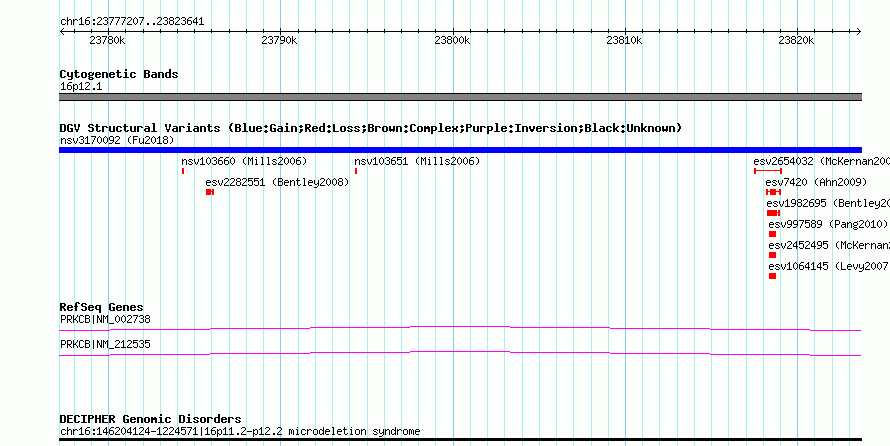Select the 23790k ruler position label
This screenshot has height=446, width=890.
click(x=279, y=40)
